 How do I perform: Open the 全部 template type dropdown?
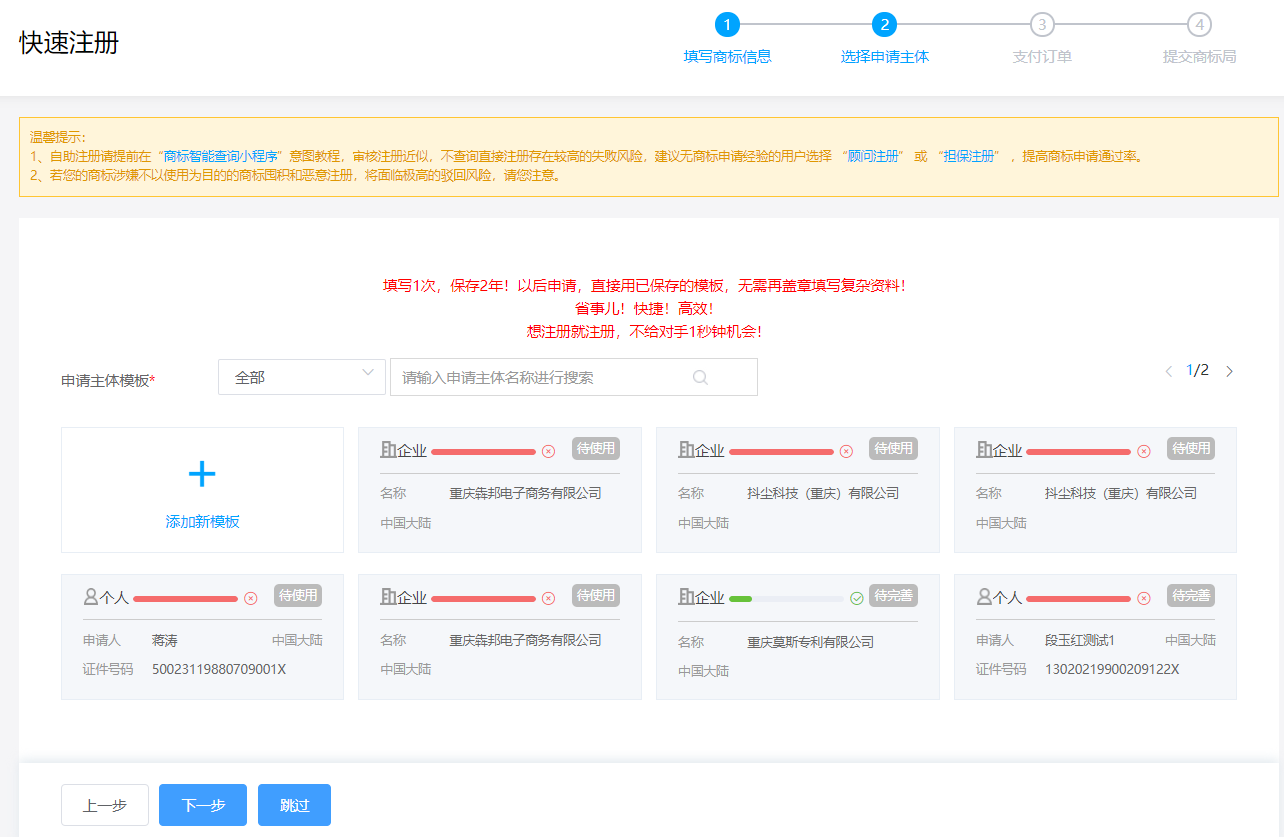[x=302, y=377]
